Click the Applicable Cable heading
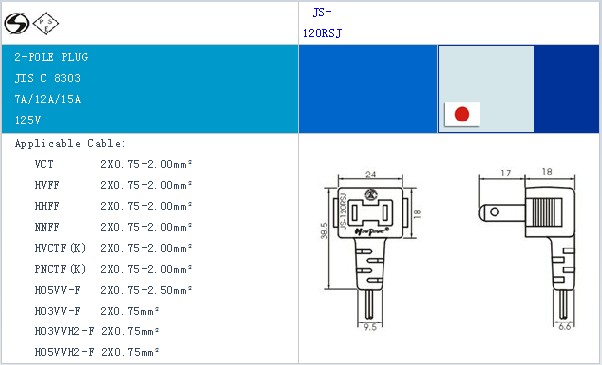This screenshot has height=365, width=602. (70, 144)
